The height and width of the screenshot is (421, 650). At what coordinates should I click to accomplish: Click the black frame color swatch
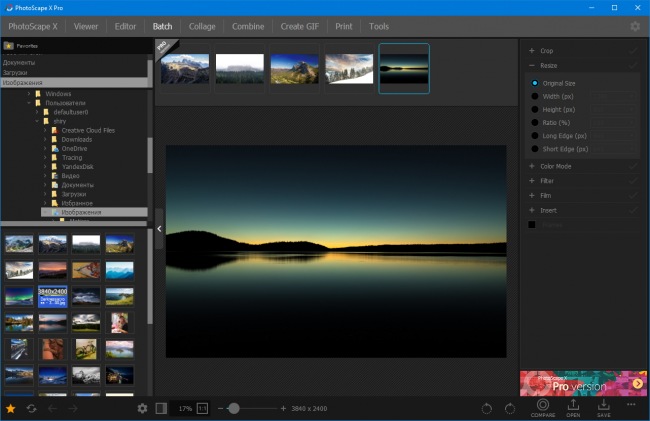pos(532,225)
